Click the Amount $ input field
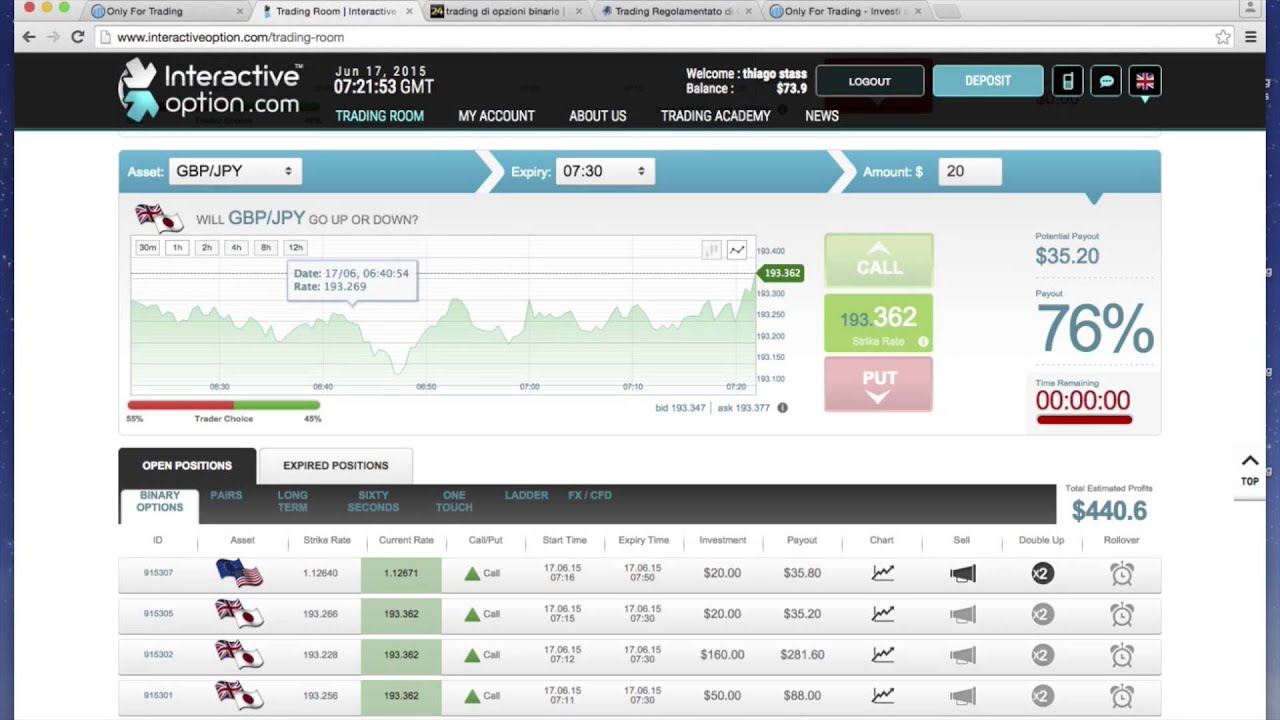The height and width of the screenshot is (720, 1280). 970,171
